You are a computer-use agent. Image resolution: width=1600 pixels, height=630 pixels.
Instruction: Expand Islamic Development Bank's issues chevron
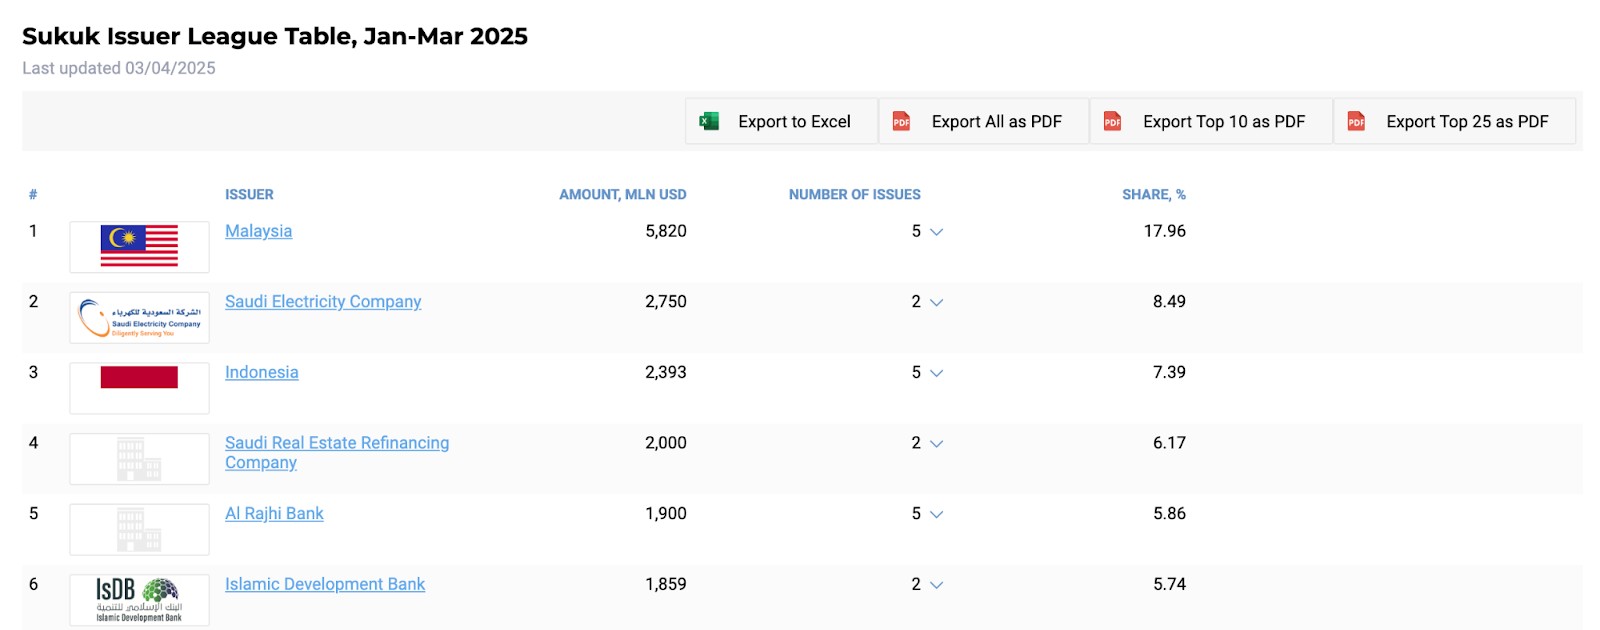(x=936, y=585)
